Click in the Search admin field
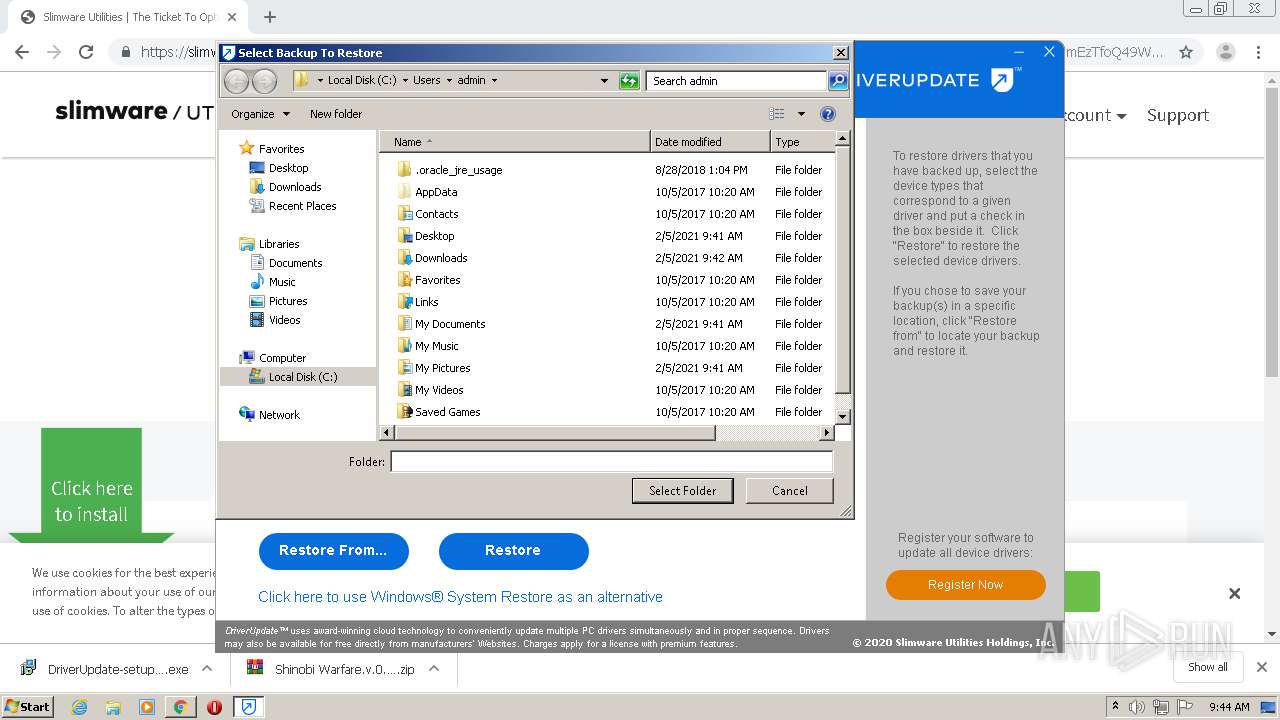The image size is (1280, 720). pyautogui.click(x=736, y=81)
